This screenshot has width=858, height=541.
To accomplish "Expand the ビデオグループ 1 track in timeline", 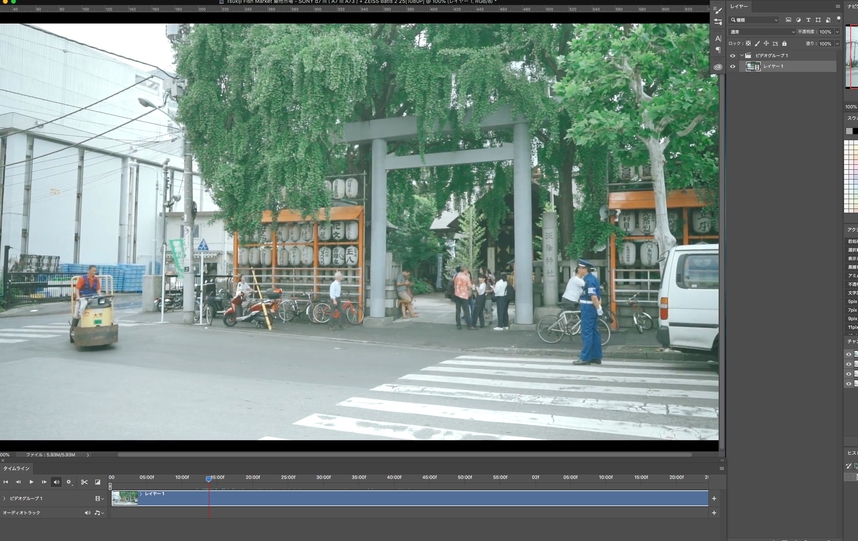I will coord(4,498).
